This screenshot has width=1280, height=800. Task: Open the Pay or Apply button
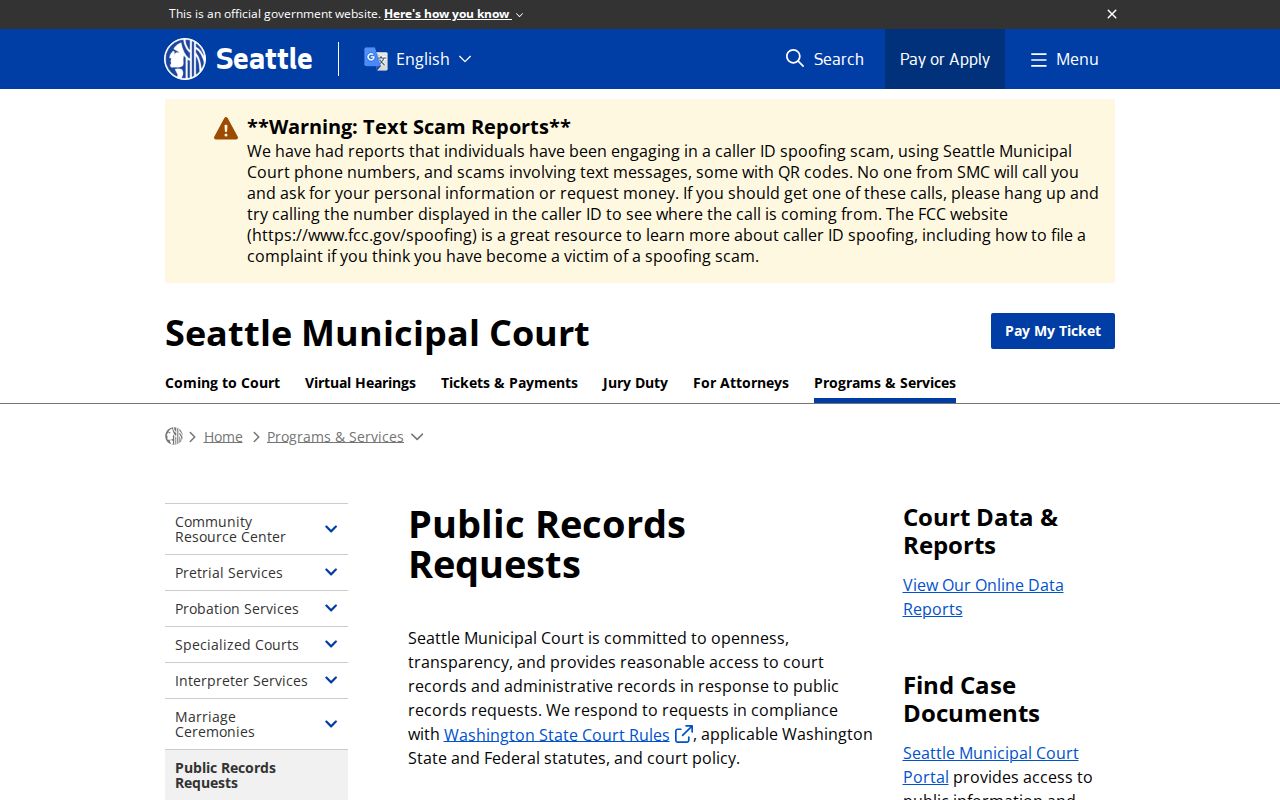(x=945, y=59)
